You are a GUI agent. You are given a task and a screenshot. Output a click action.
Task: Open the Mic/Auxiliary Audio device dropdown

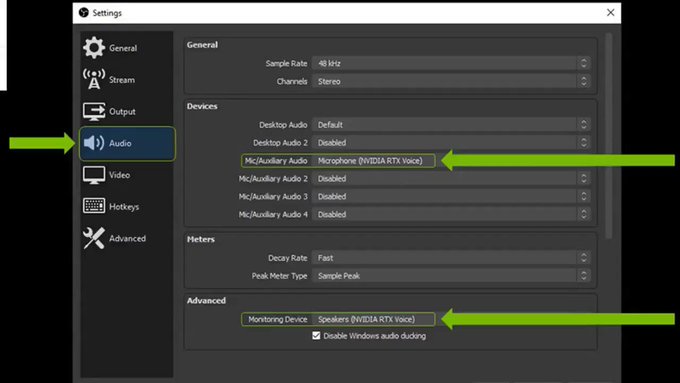click(x=373, y=161)
